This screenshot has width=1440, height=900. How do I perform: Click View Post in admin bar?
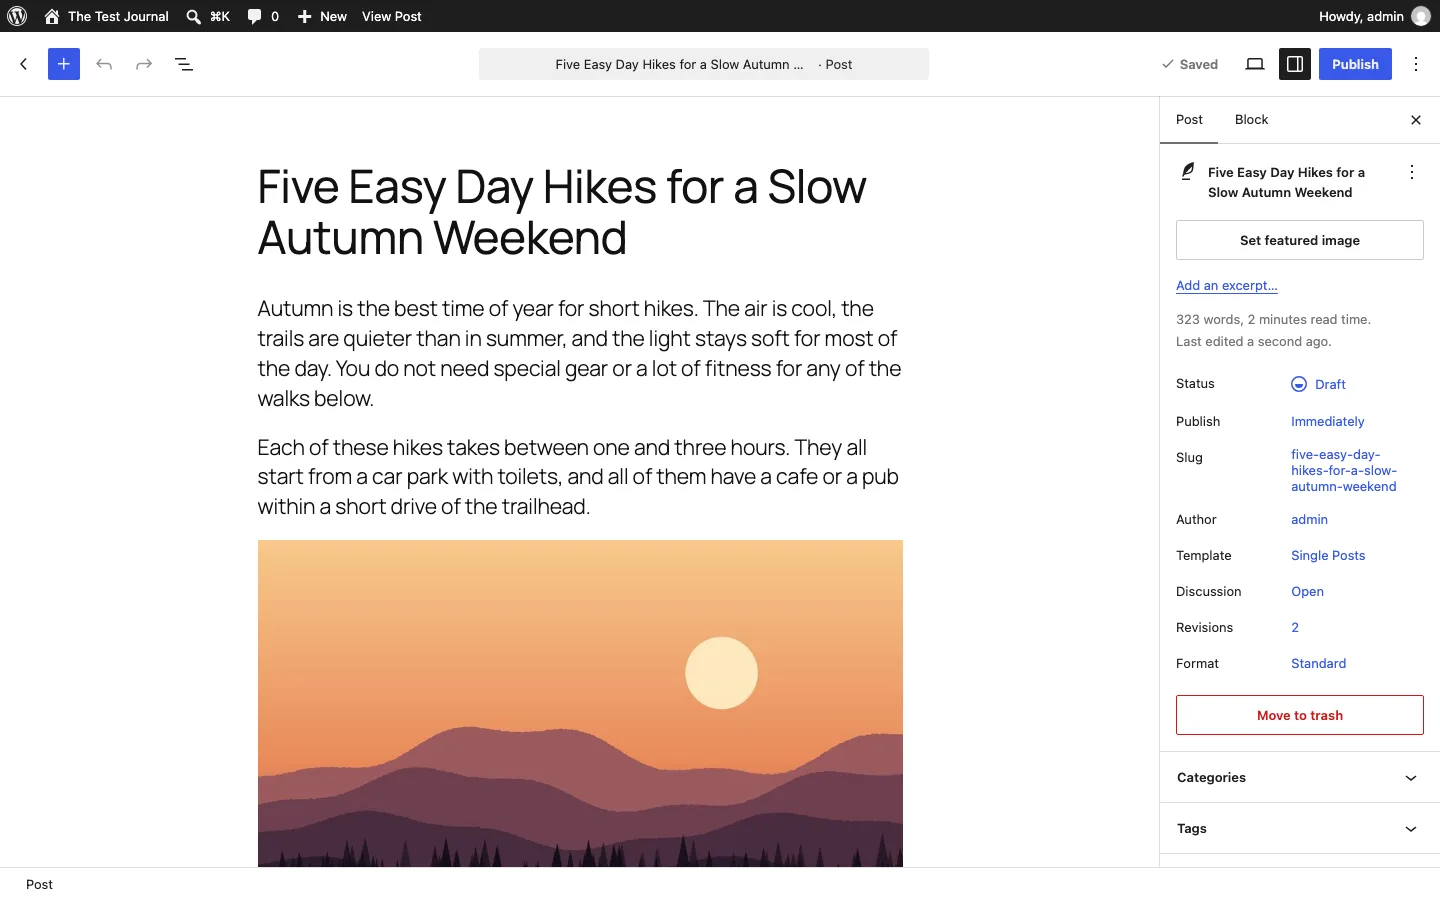click(392, 16)
